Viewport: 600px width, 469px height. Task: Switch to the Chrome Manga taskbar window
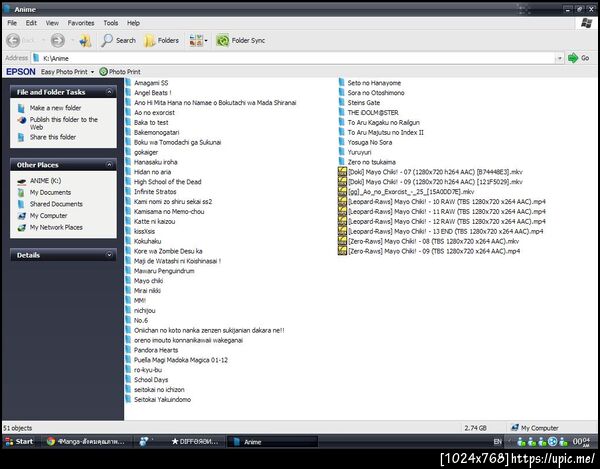(x=86, y=441)
